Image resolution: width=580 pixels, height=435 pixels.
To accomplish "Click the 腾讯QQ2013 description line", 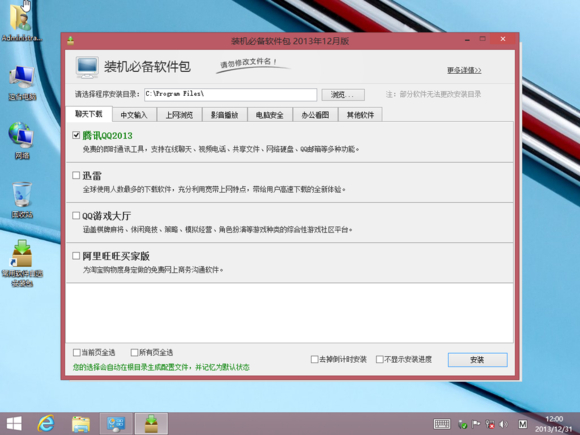I will pyautogui.click(x=221, y=149).
